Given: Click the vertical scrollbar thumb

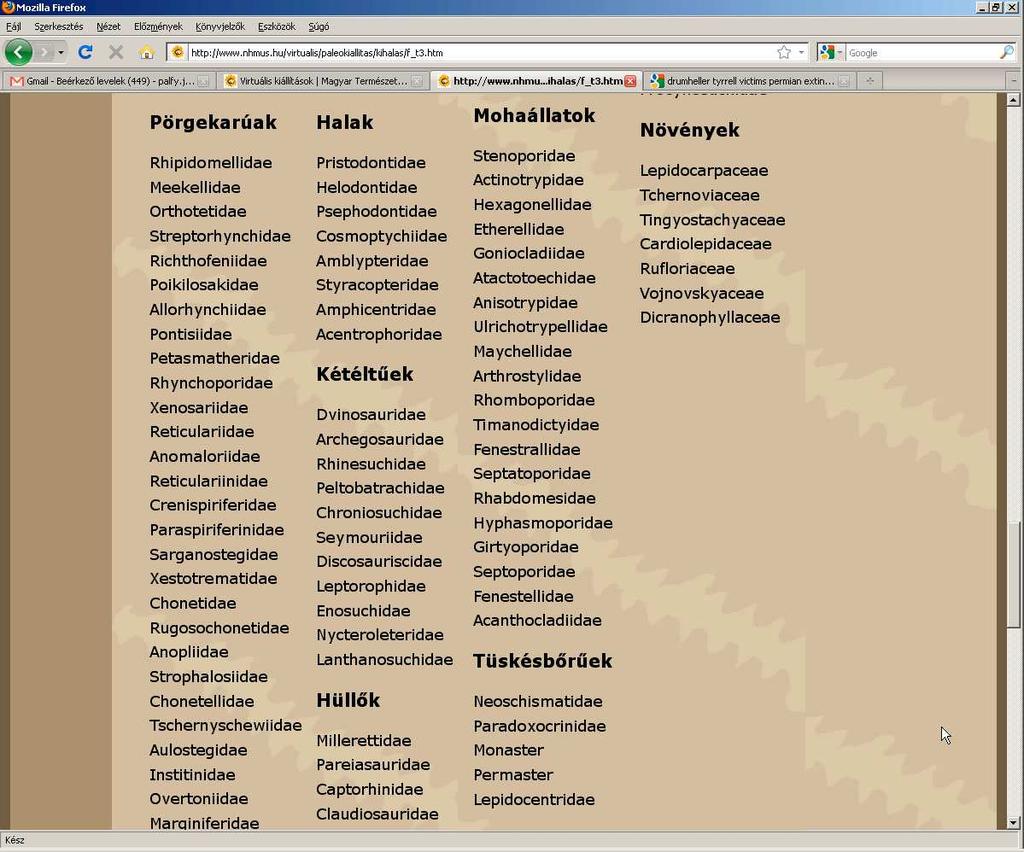Looking at the screenshot, I should pos(1013,575).
